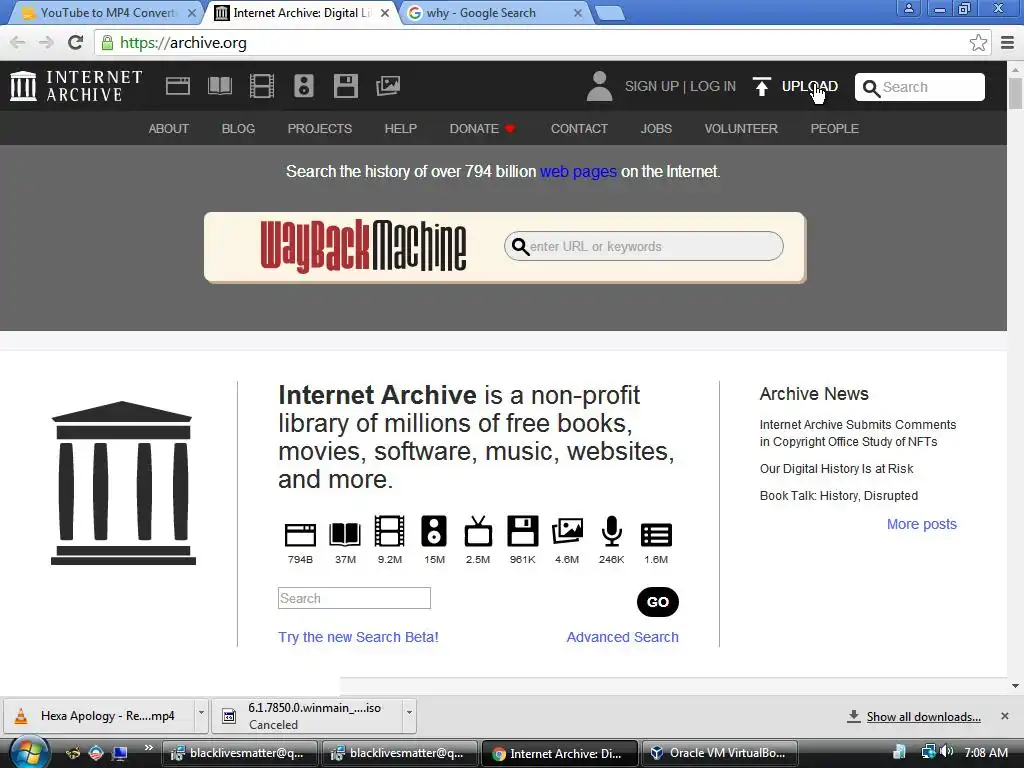
Task: Click the UPLOAD link
Action: pyautogui.click(x=809, y=86)
